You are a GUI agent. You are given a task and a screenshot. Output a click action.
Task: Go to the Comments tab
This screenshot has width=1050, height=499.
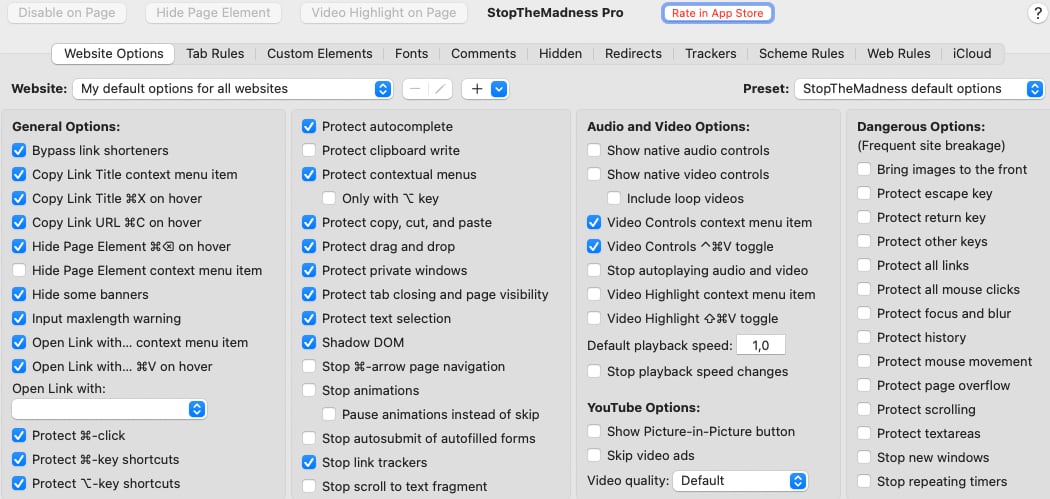(483, 54)
